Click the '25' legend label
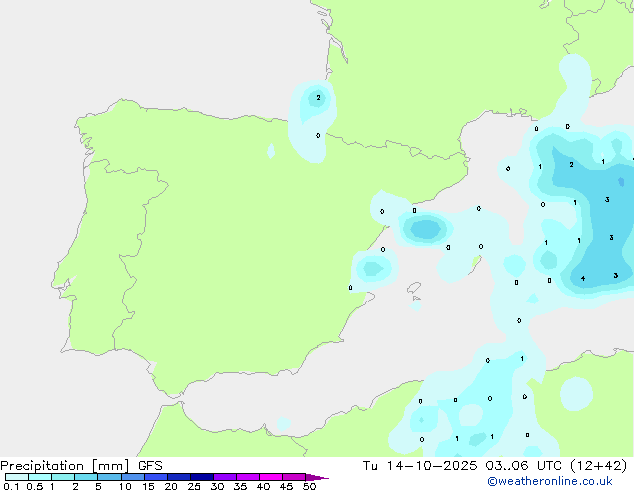This screenshot has width=634, height=490. click(x=194, y=486)
